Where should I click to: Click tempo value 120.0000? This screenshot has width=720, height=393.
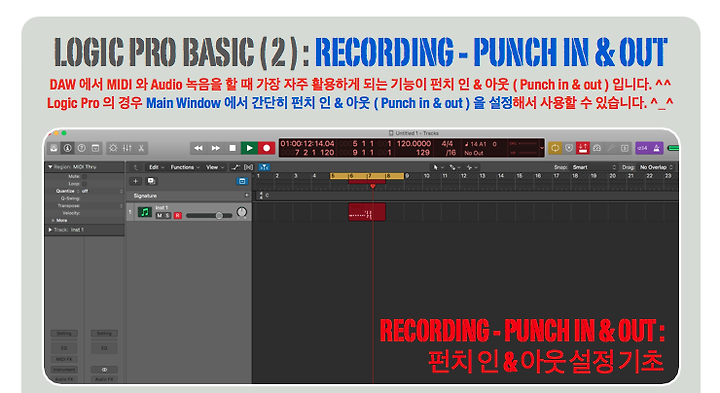(414, 144)
